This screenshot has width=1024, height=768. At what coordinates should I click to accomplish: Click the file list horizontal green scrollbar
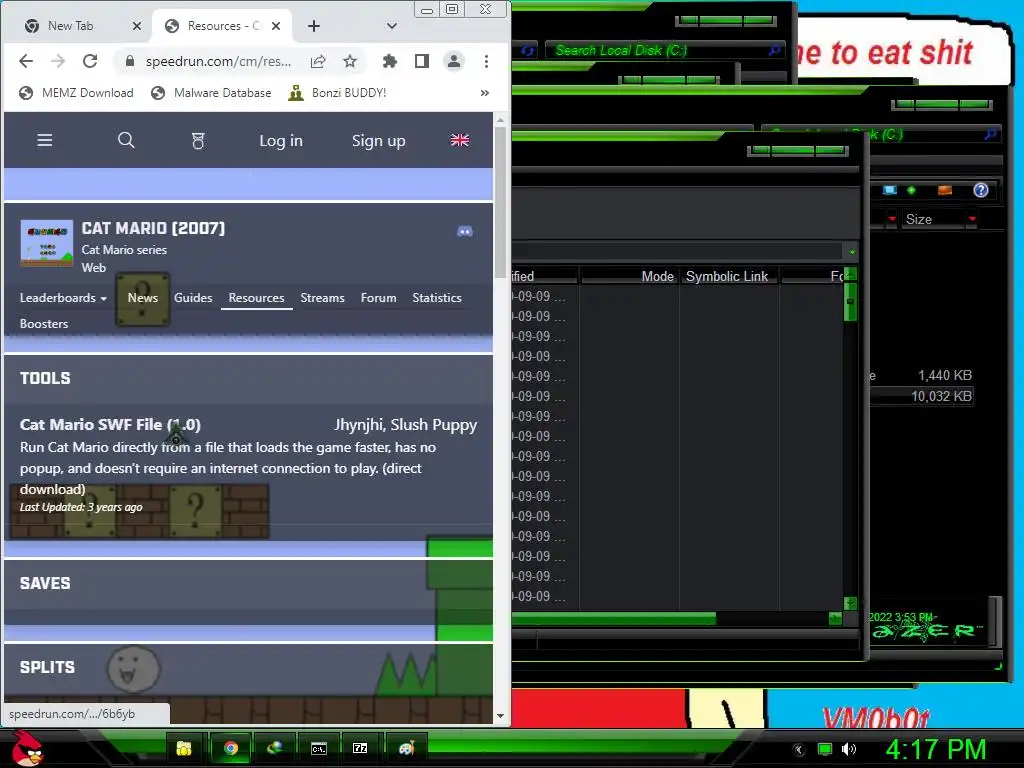[x=614, y=617]
